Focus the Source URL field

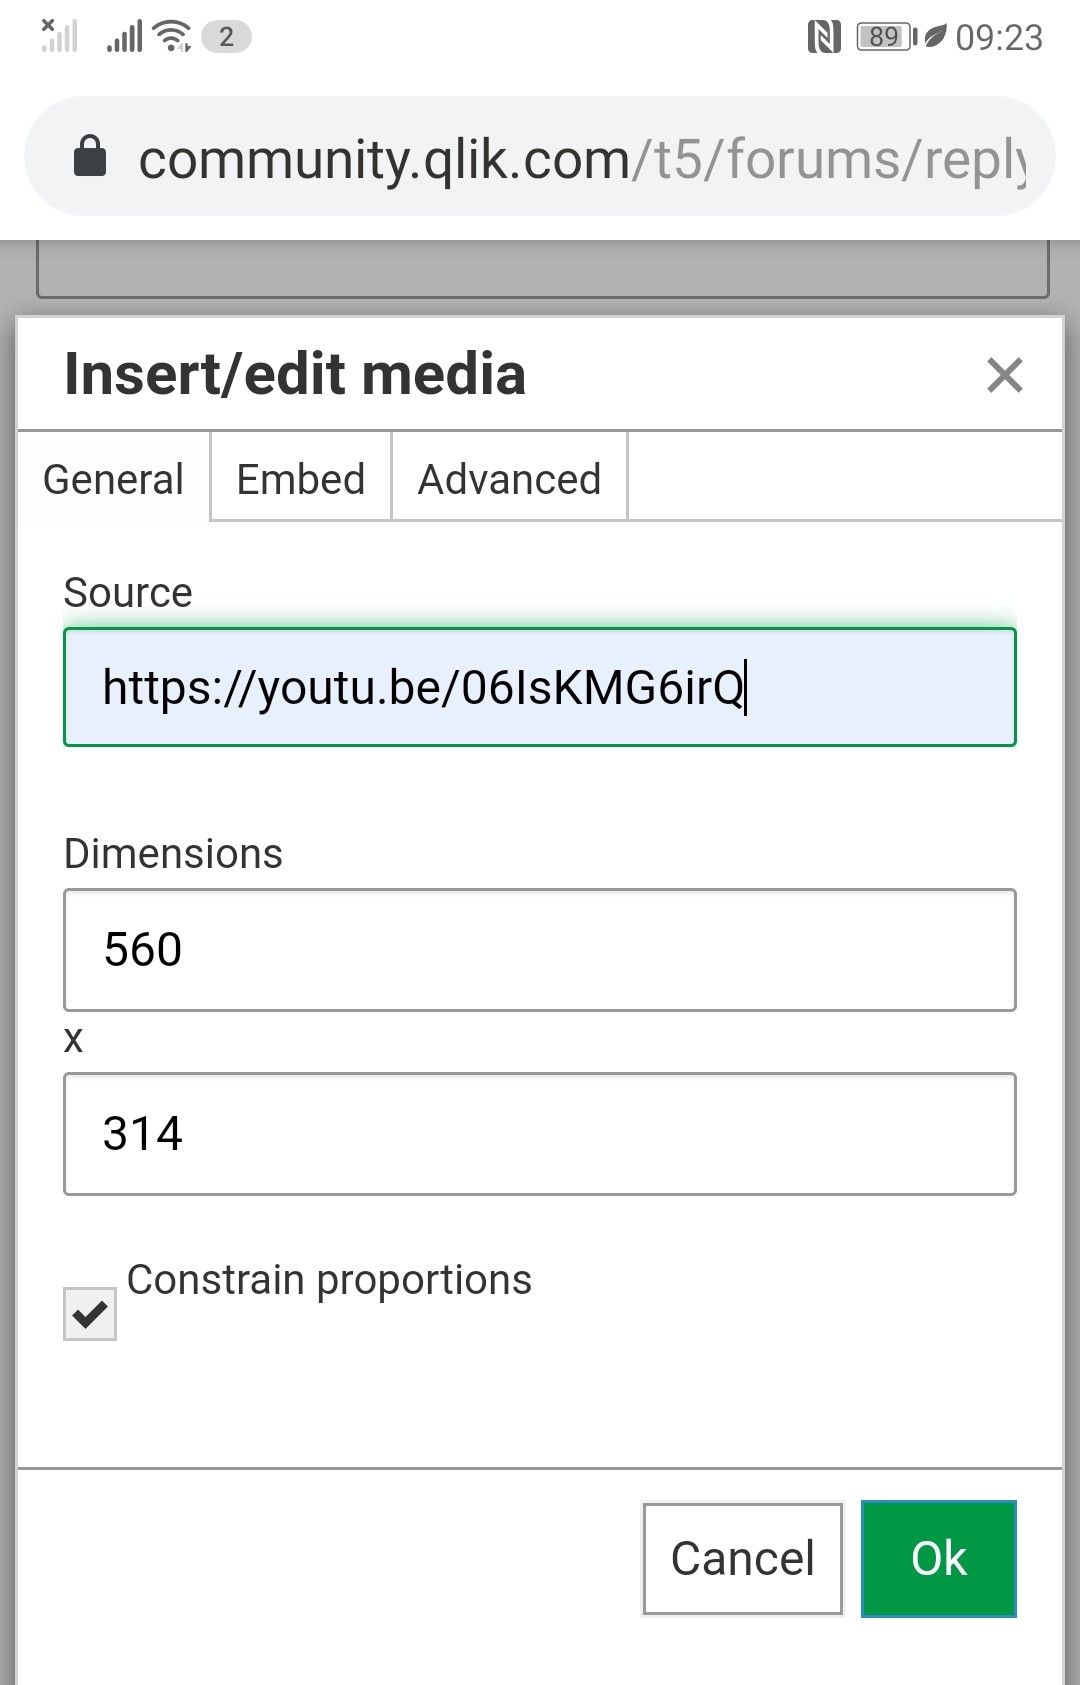point(540,688)
